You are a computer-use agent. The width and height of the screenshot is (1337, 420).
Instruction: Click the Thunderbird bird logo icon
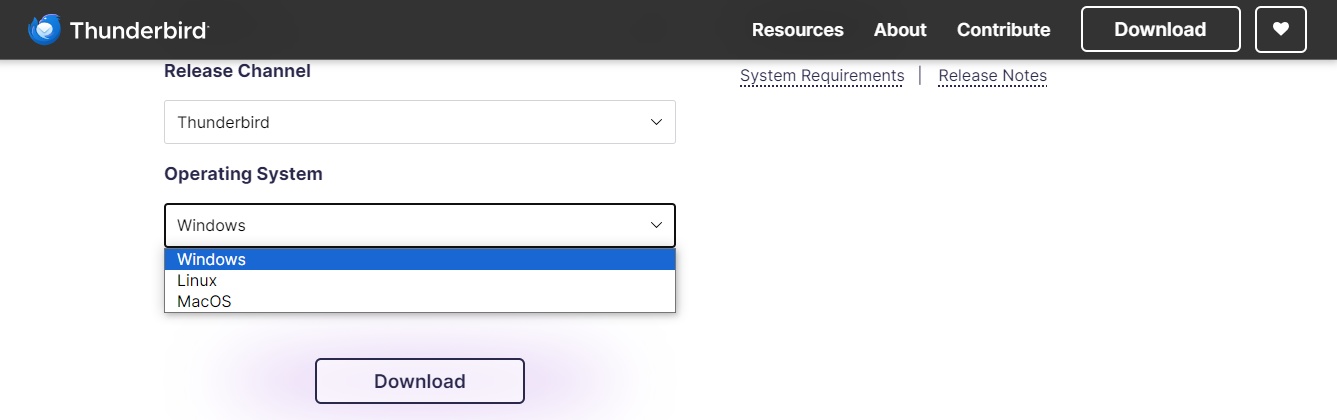click(45, 30)
